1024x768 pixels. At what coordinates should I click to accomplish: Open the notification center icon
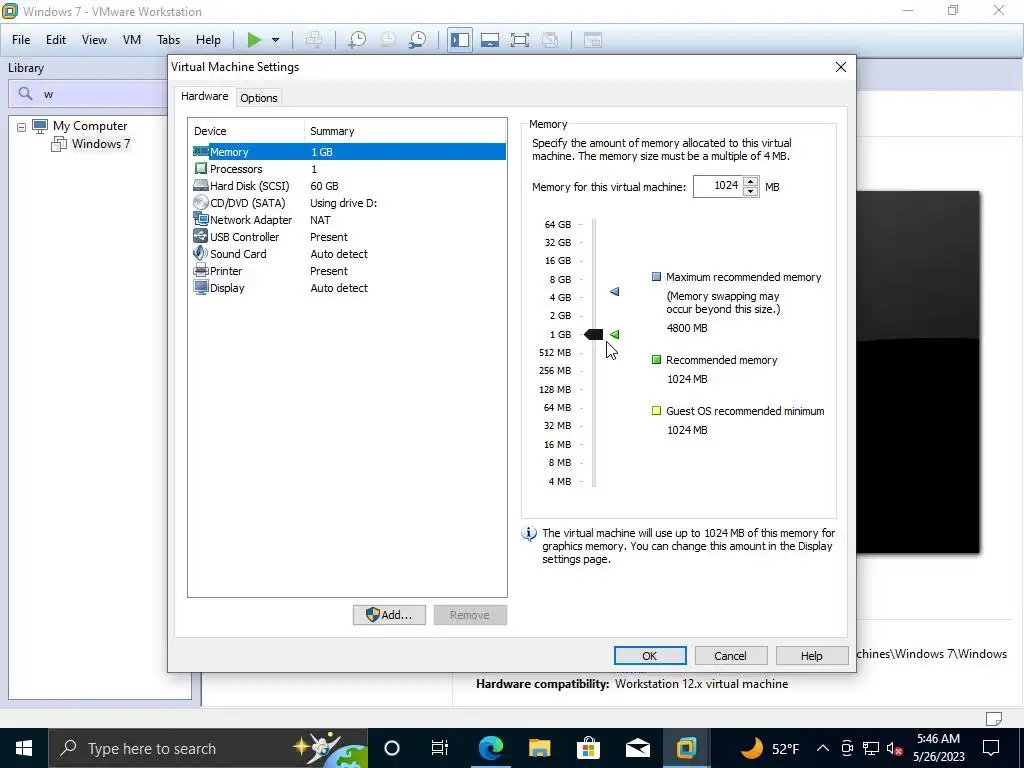coord(991,748)
